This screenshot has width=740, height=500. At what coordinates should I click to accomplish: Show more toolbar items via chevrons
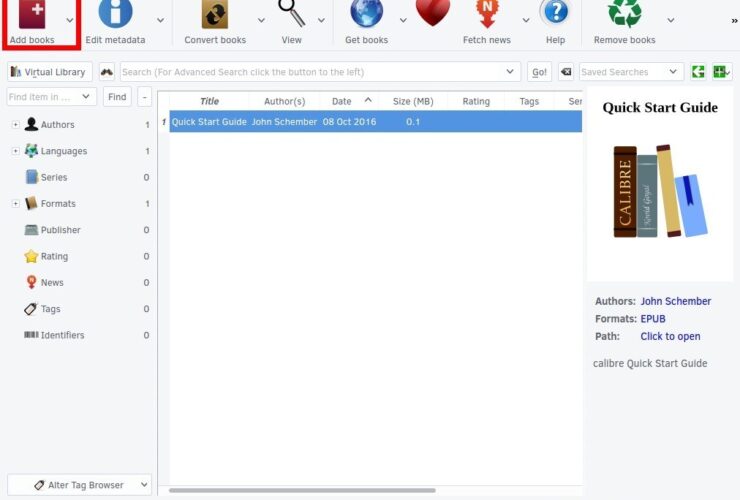coord(734,21)
